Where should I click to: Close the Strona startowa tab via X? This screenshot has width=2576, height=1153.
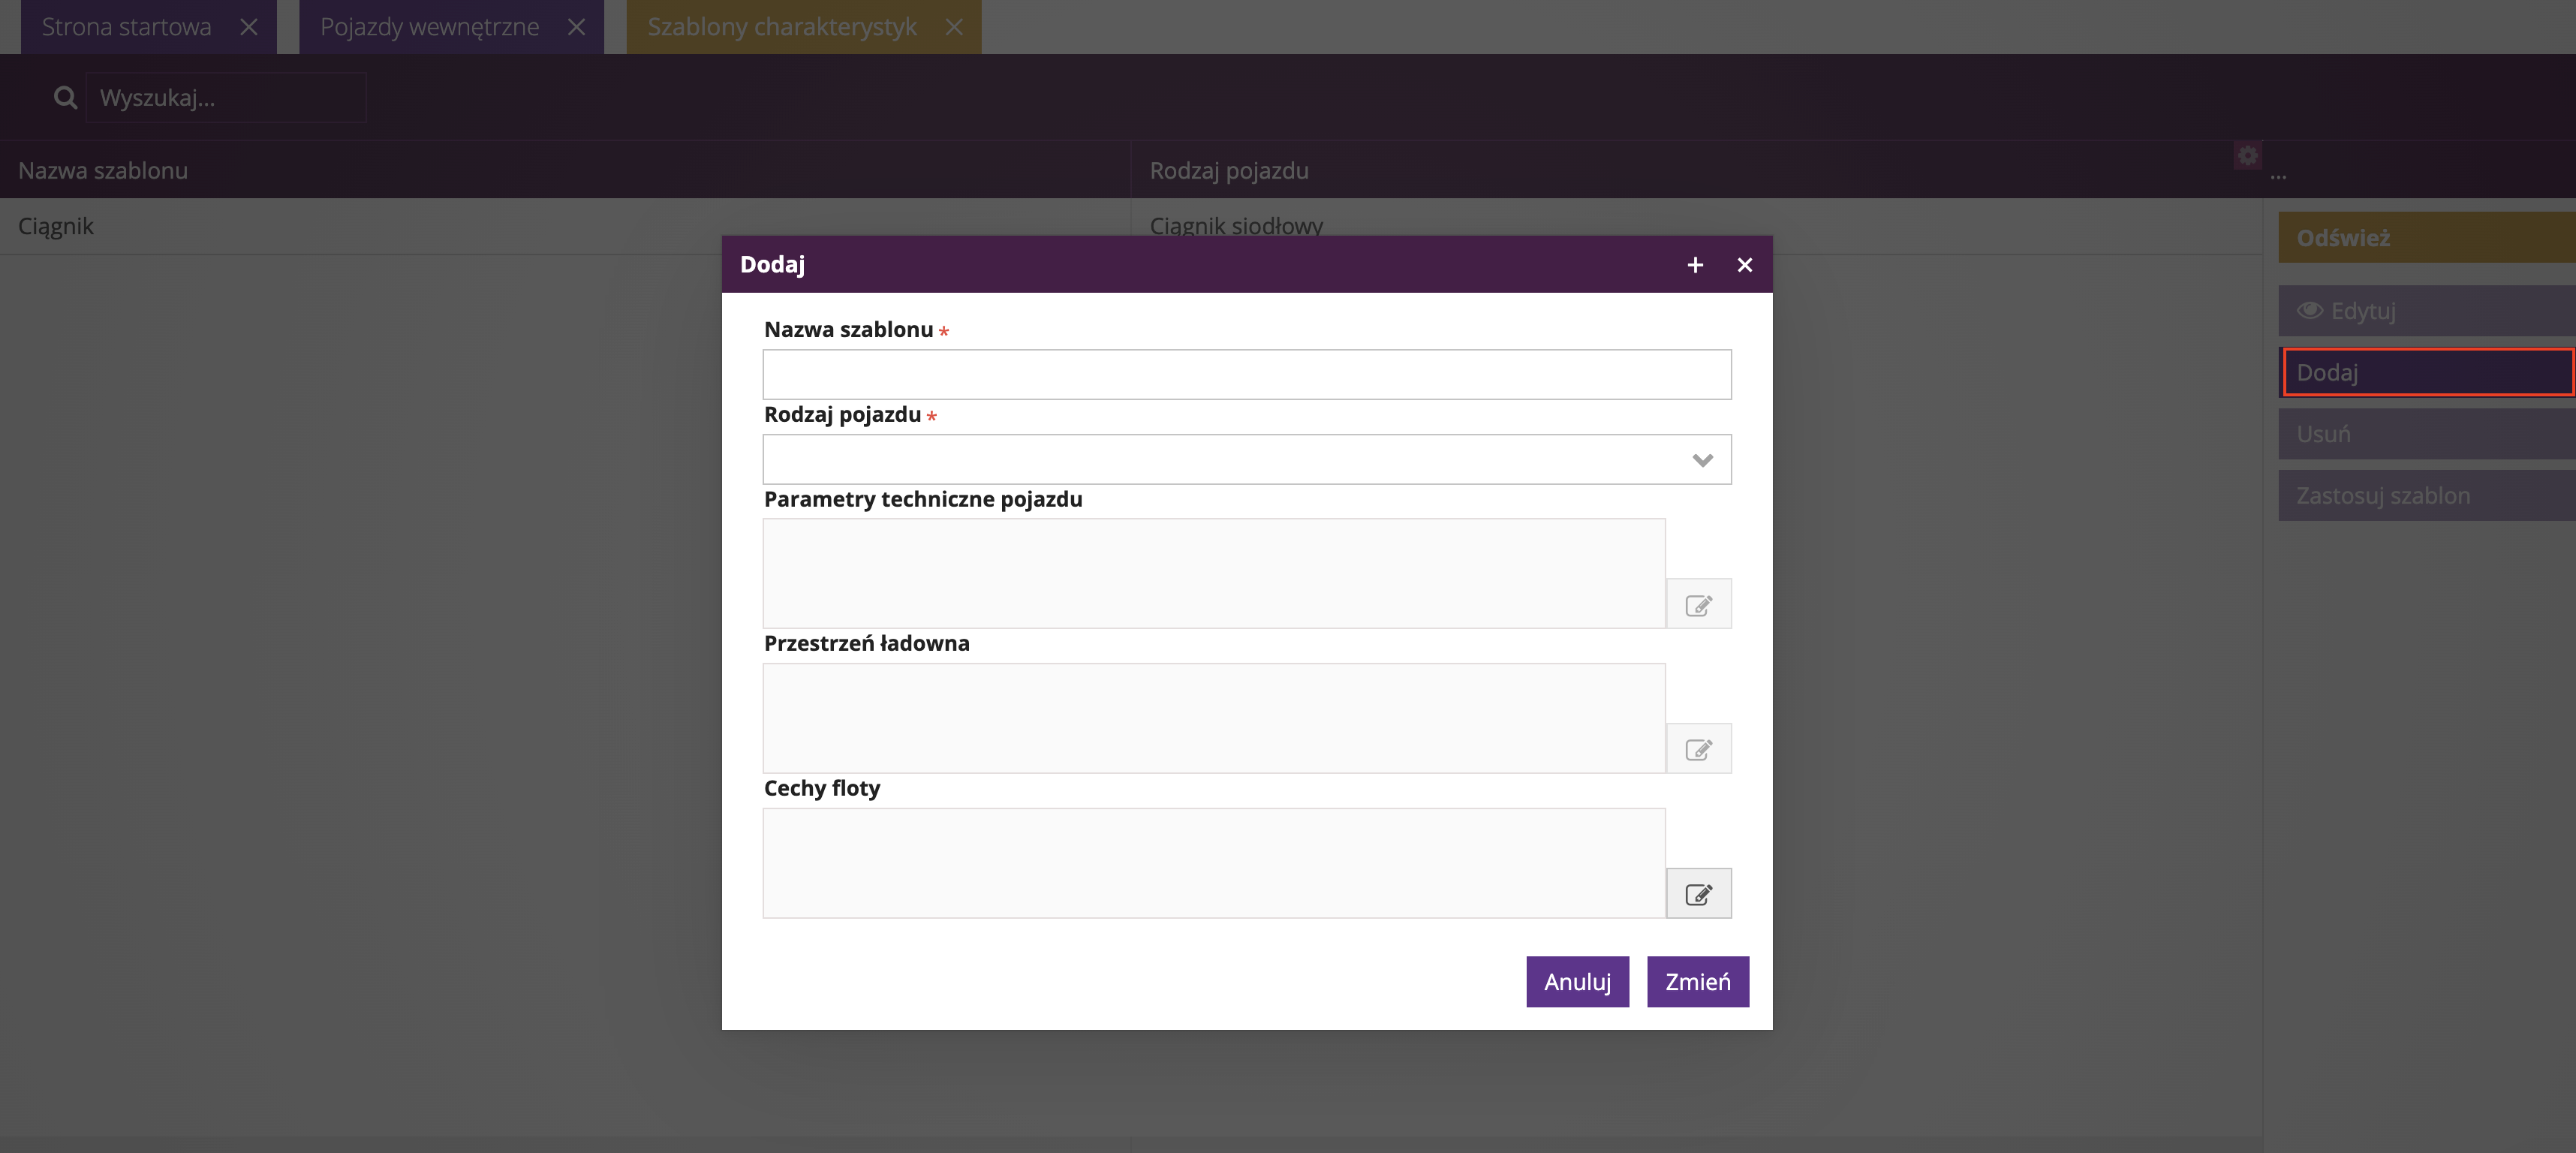249,27
